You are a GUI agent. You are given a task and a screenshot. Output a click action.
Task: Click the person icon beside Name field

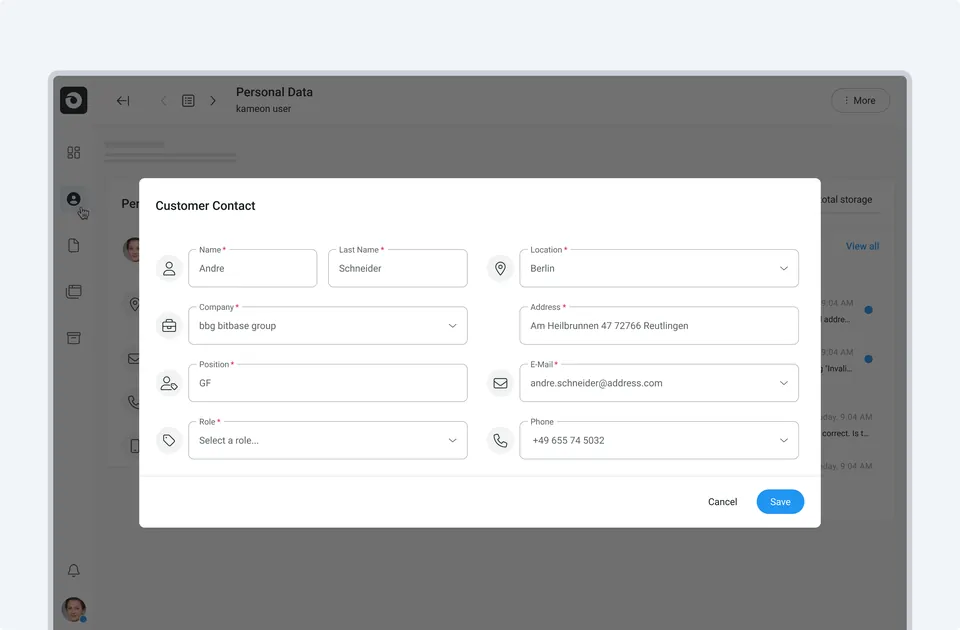click(169, 268)
